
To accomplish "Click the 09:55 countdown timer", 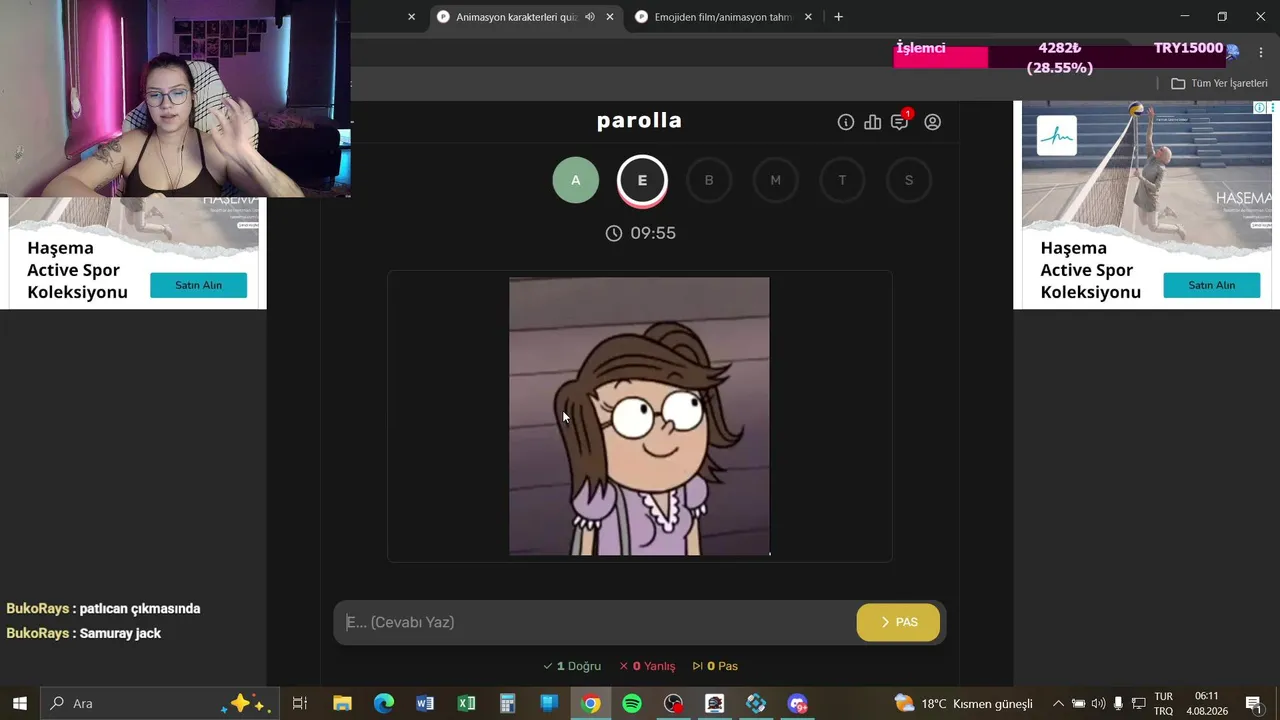I will pos(641,233).
